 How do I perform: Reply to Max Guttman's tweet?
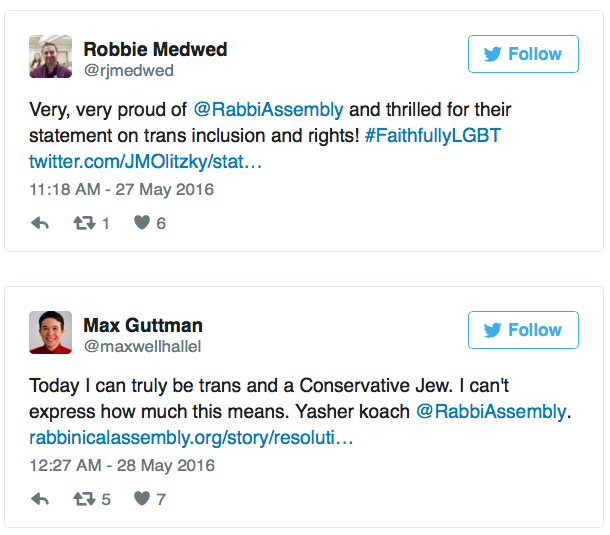[40, 499]
